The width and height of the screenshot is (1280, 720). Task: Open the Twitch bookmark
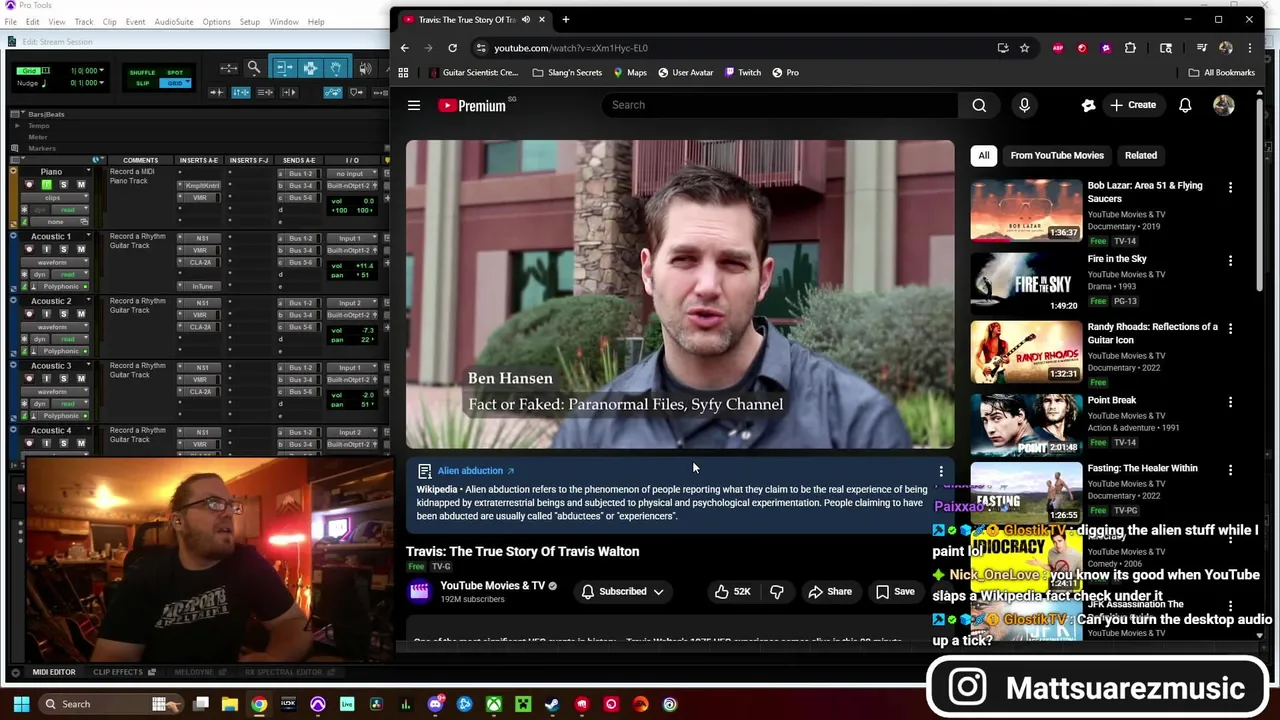tap(743, 72)
